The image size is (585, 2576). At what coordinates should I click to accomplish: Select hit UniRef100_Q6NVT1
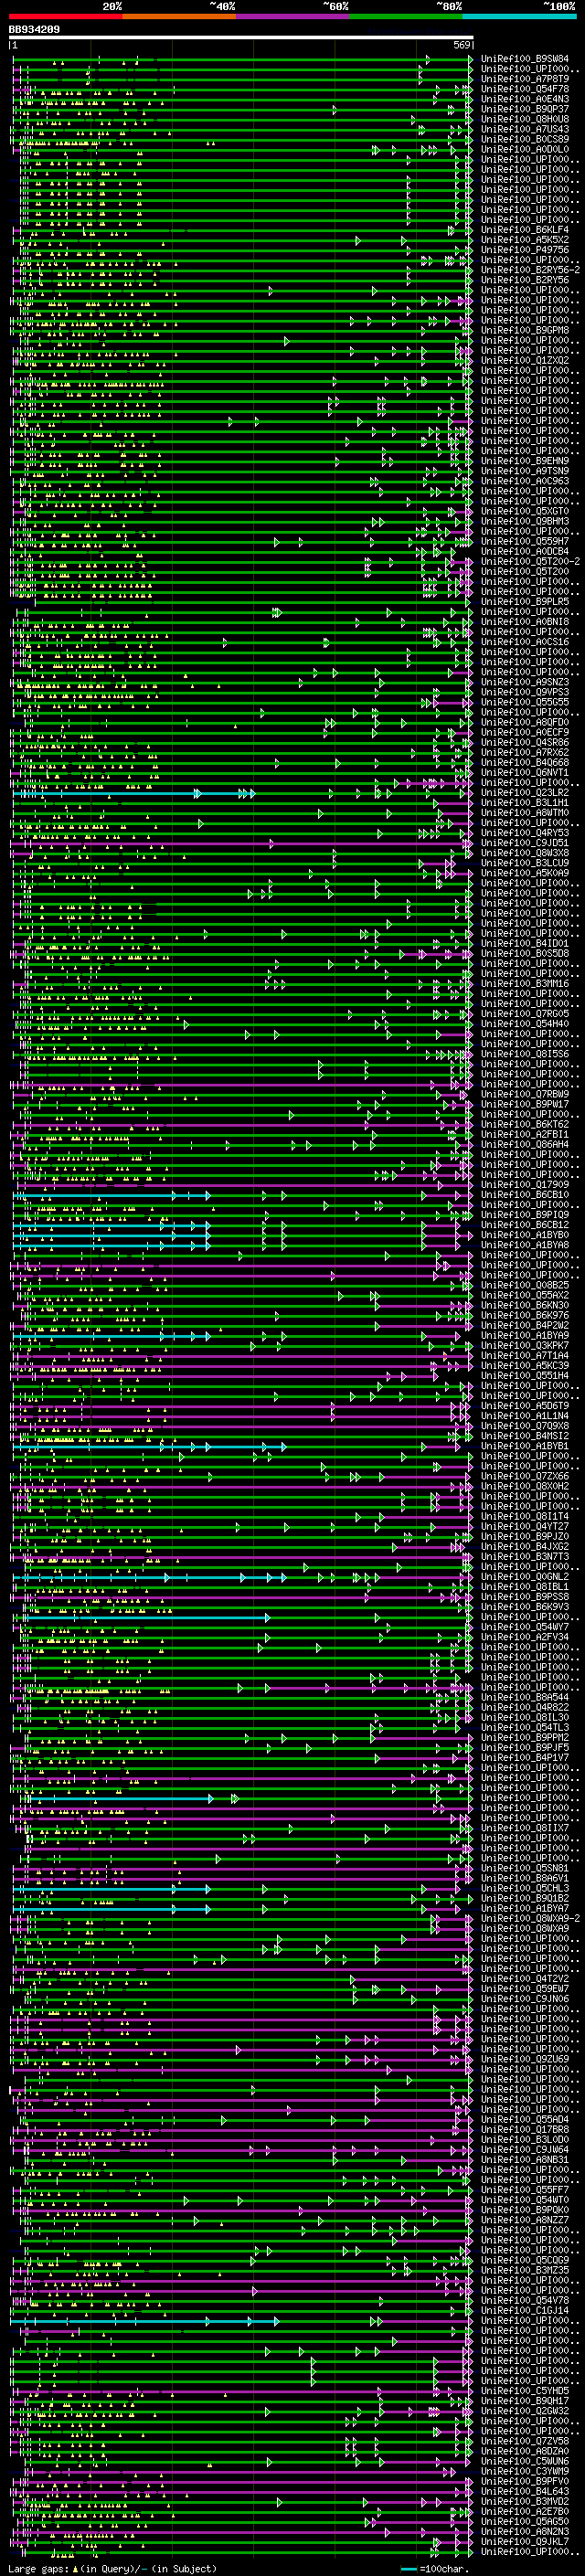click(525, 772)
